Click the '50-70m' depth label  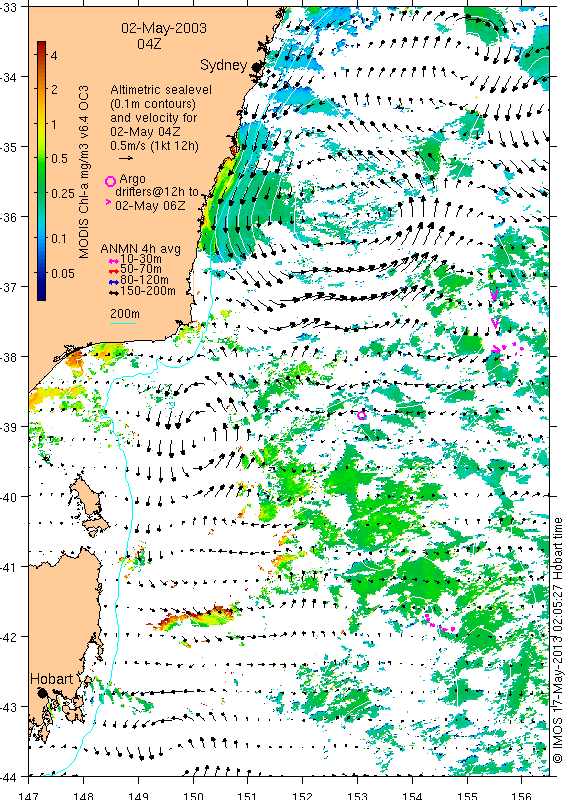(141, 270)
